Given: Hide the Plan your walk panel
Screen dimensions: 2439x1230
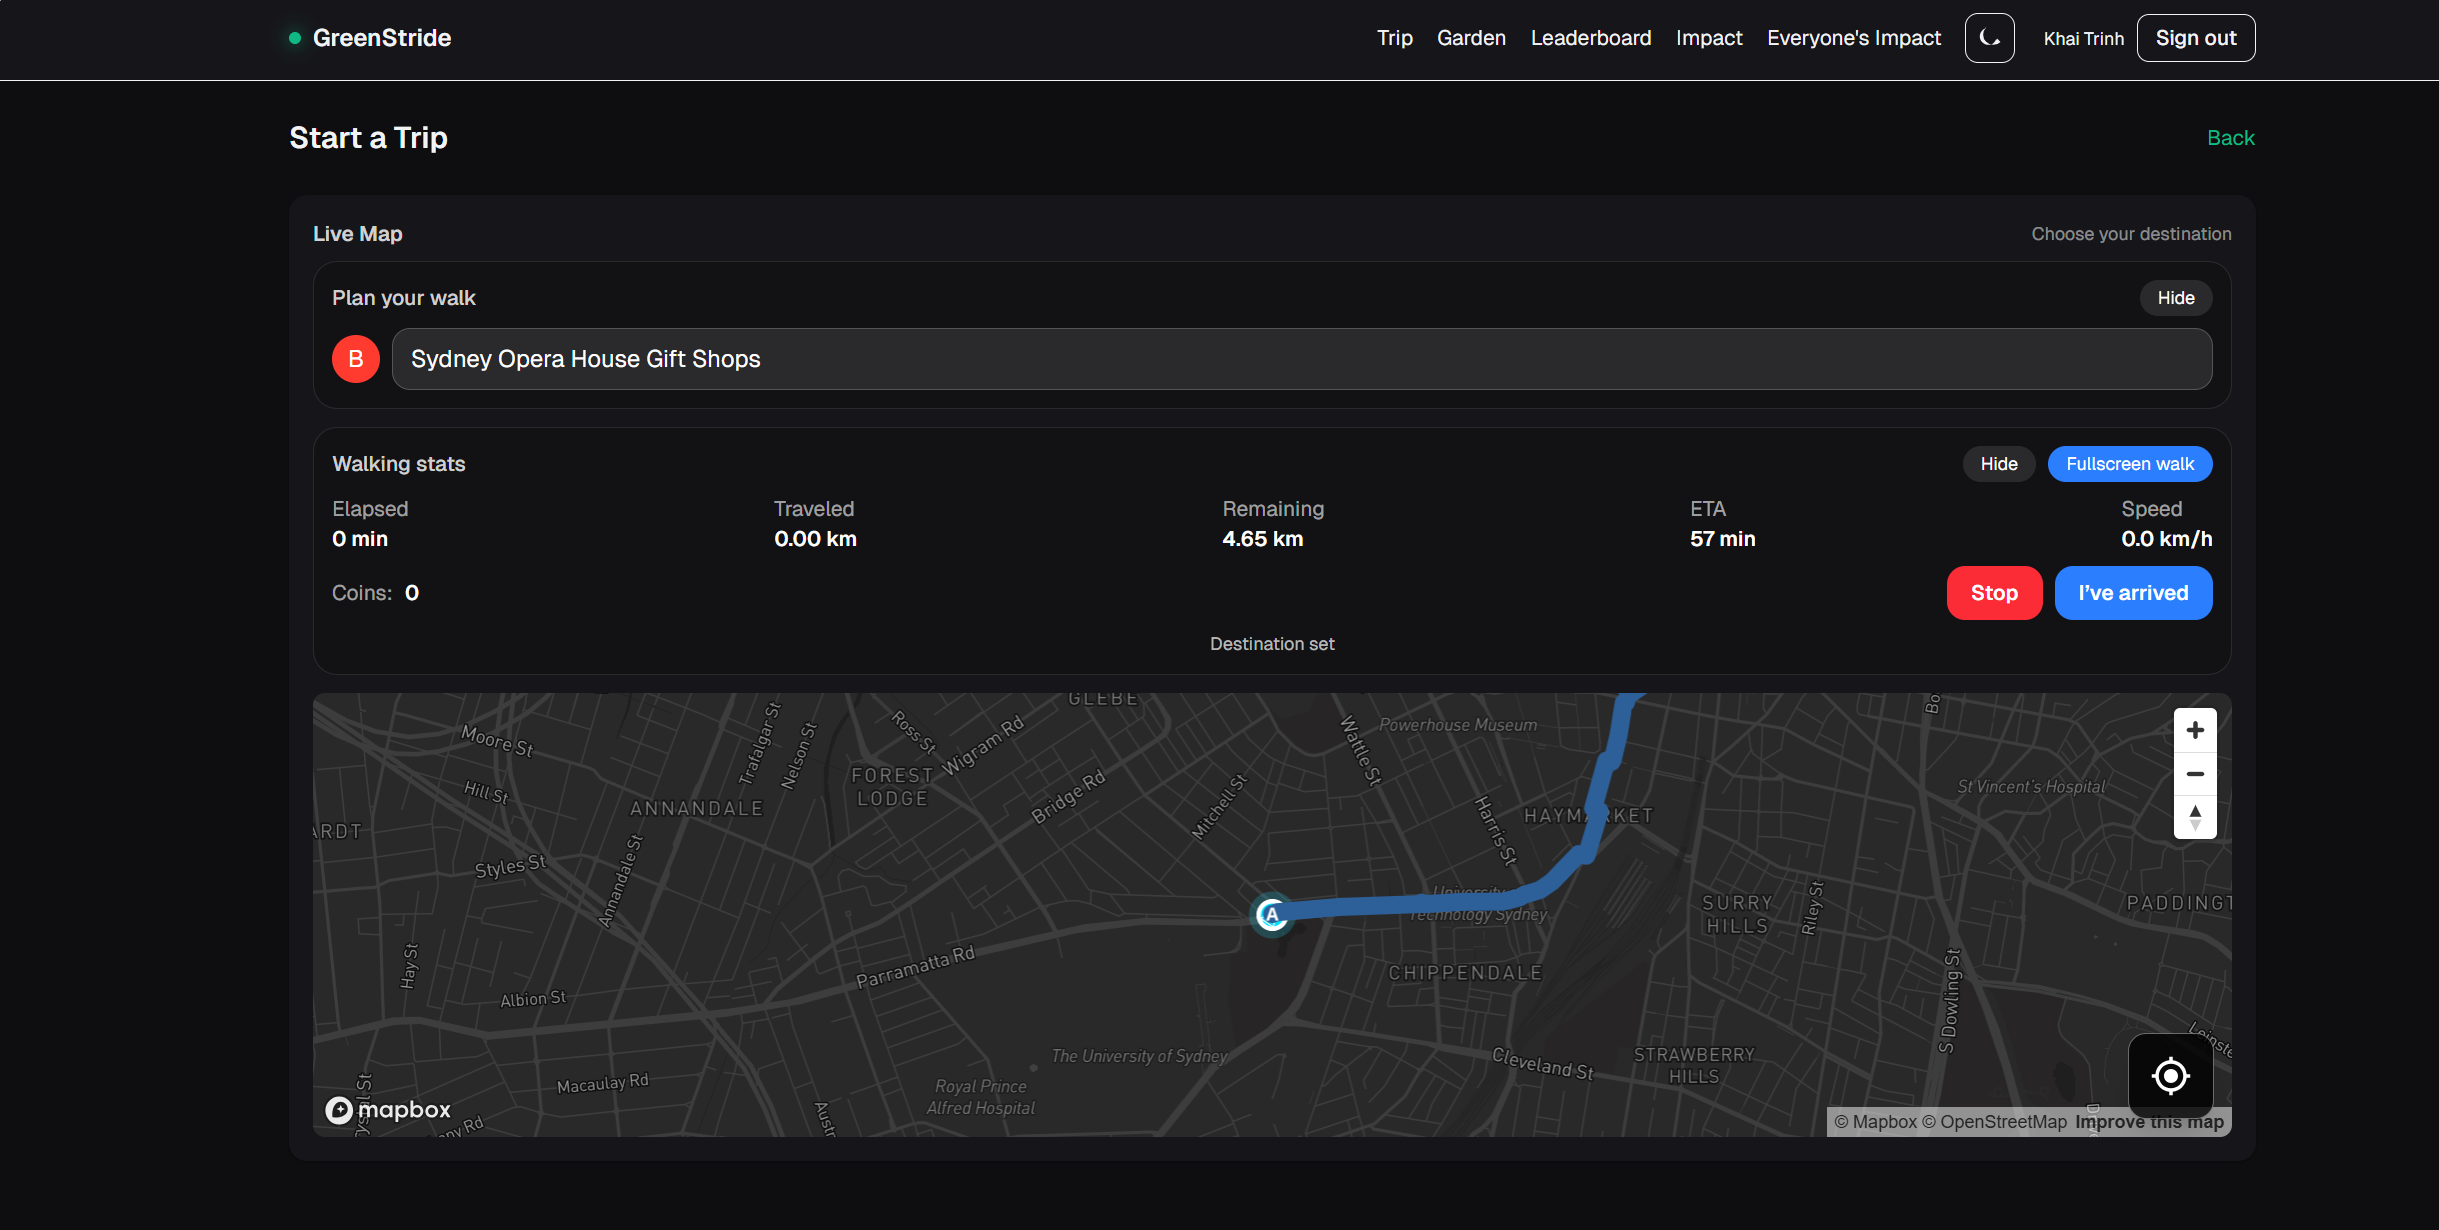Looking at the screenshot, I should (2175, 298).
